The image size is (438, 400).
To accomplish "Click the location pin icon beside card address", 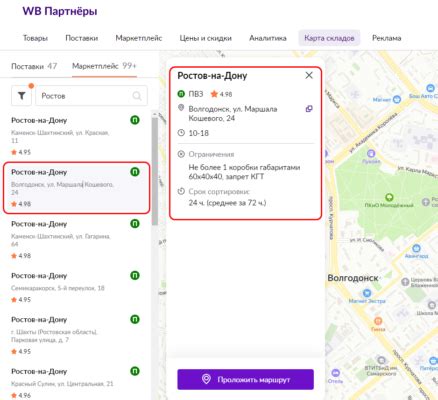I will [x=181, y=108].
